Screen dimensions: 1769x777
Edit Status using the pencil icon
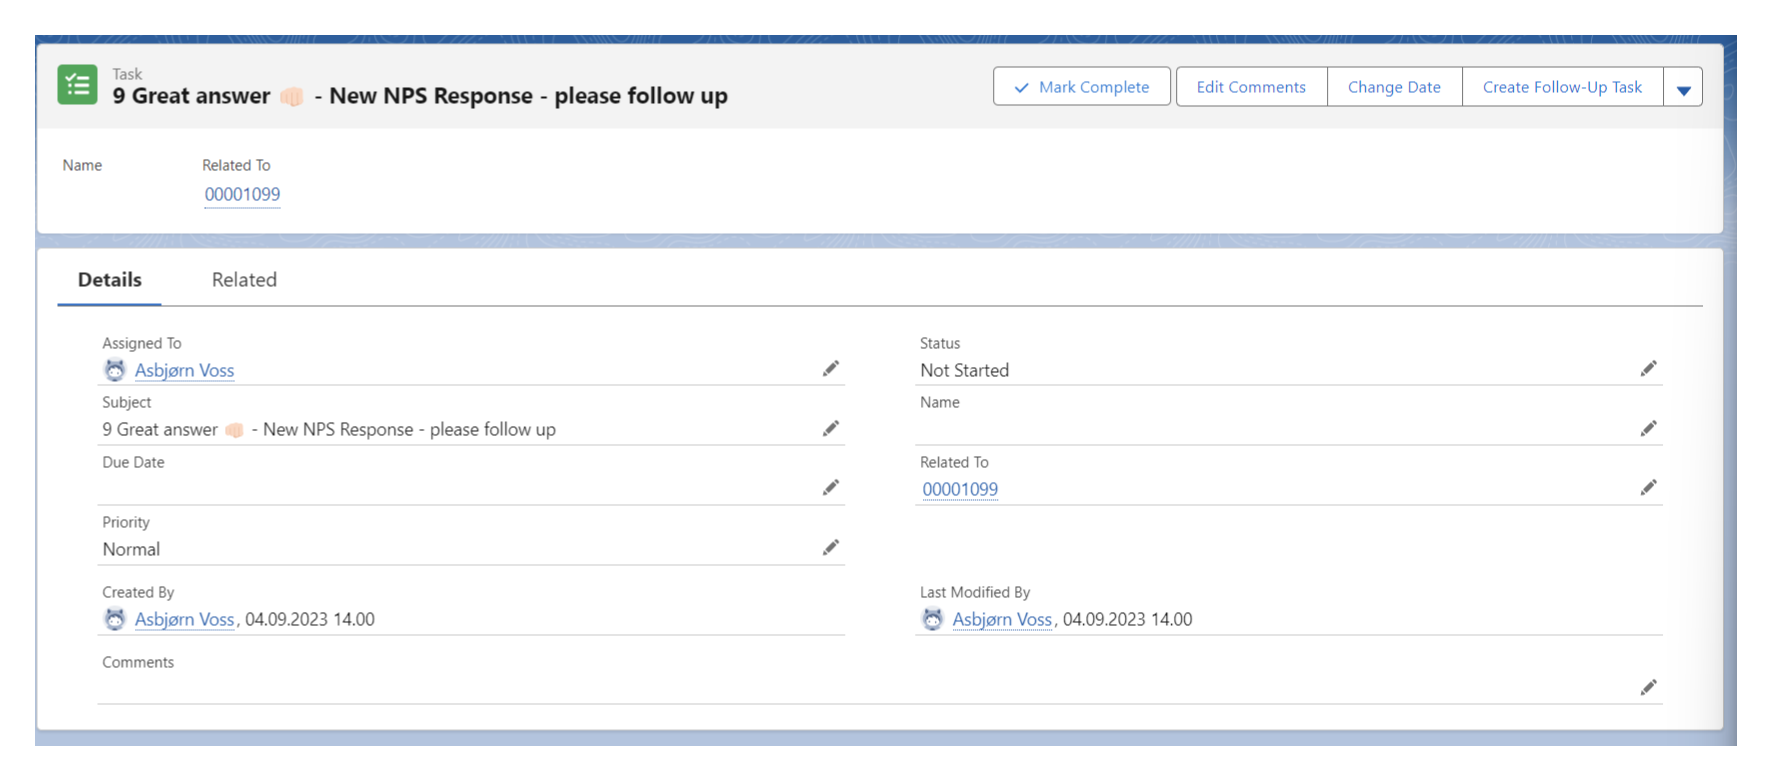(x=1648, y=369)
